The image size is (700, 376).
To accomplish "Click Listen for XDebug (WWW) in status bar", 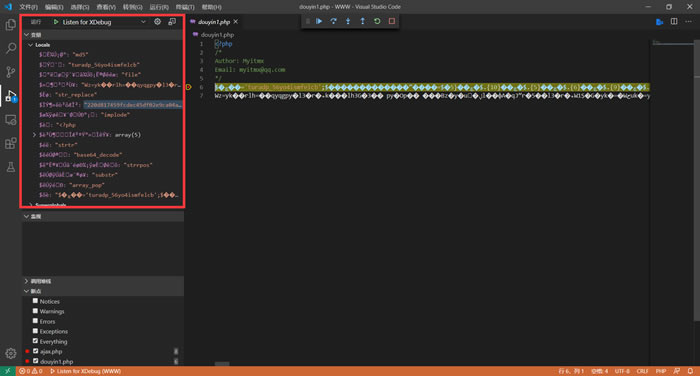I will (x=85, y=371).
